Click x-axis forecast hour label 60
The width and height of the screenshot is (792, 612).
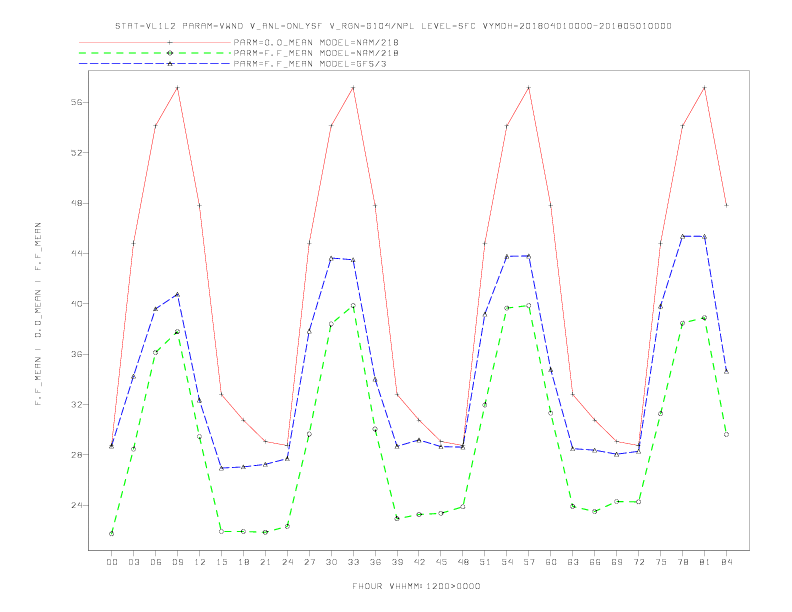pyautogui.click(x=551, y=562)
